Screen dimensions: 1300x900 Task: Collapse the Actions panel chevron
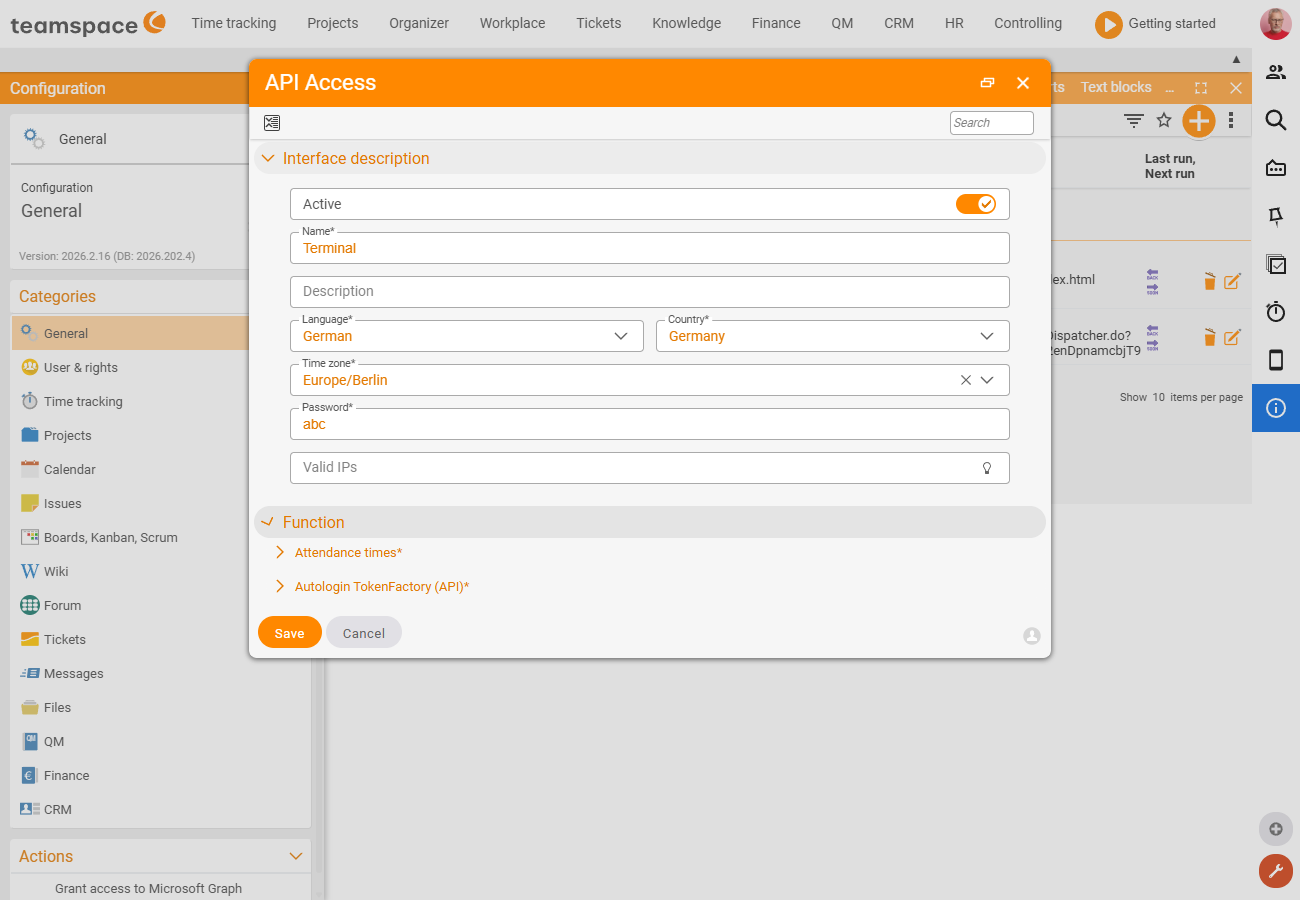click(295, 856)
